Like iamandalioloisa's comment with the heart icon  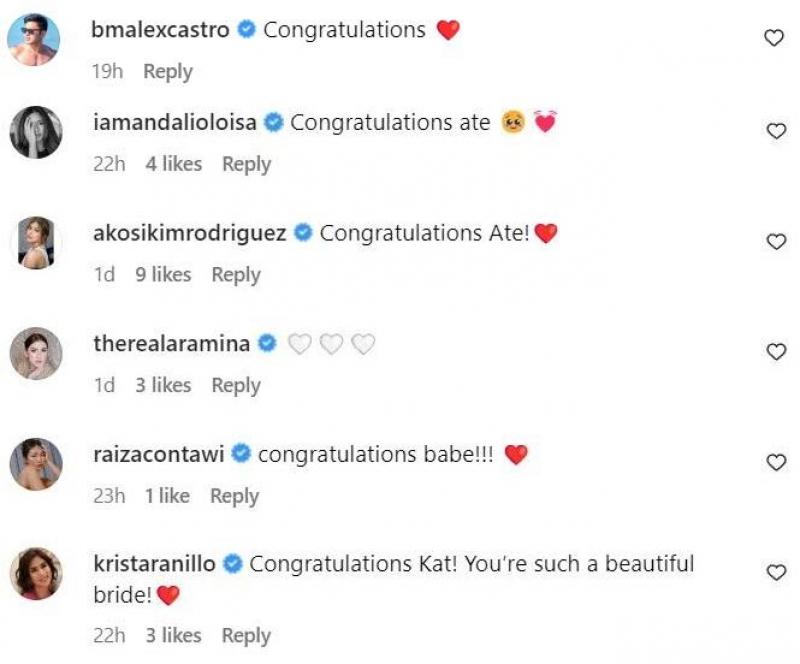click(x=774, y=130)
